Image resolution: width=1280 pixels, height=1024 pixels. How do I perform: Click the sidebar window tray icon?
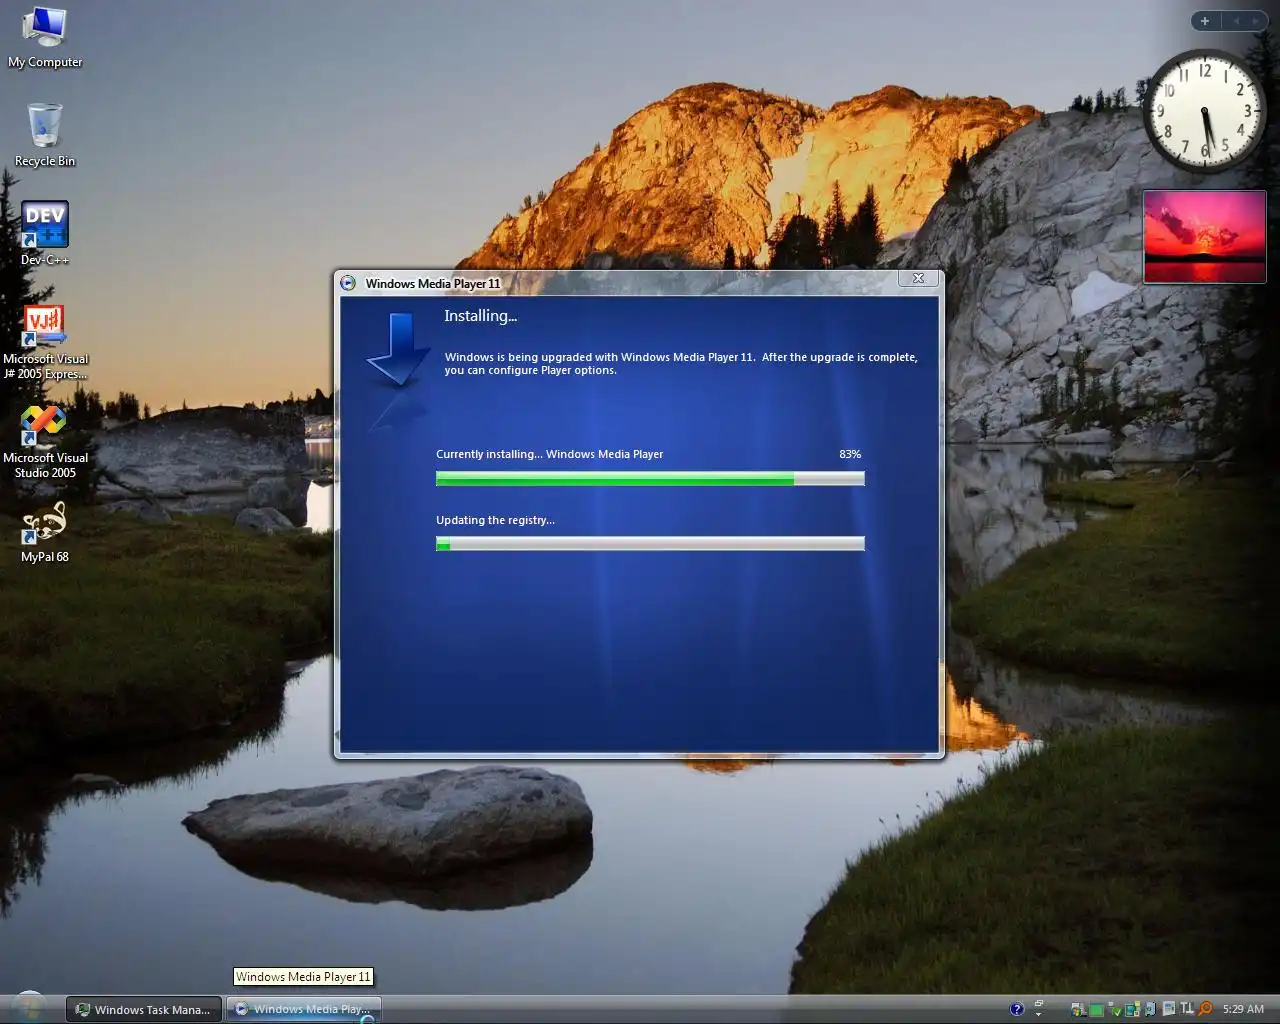point(1168,1009)
